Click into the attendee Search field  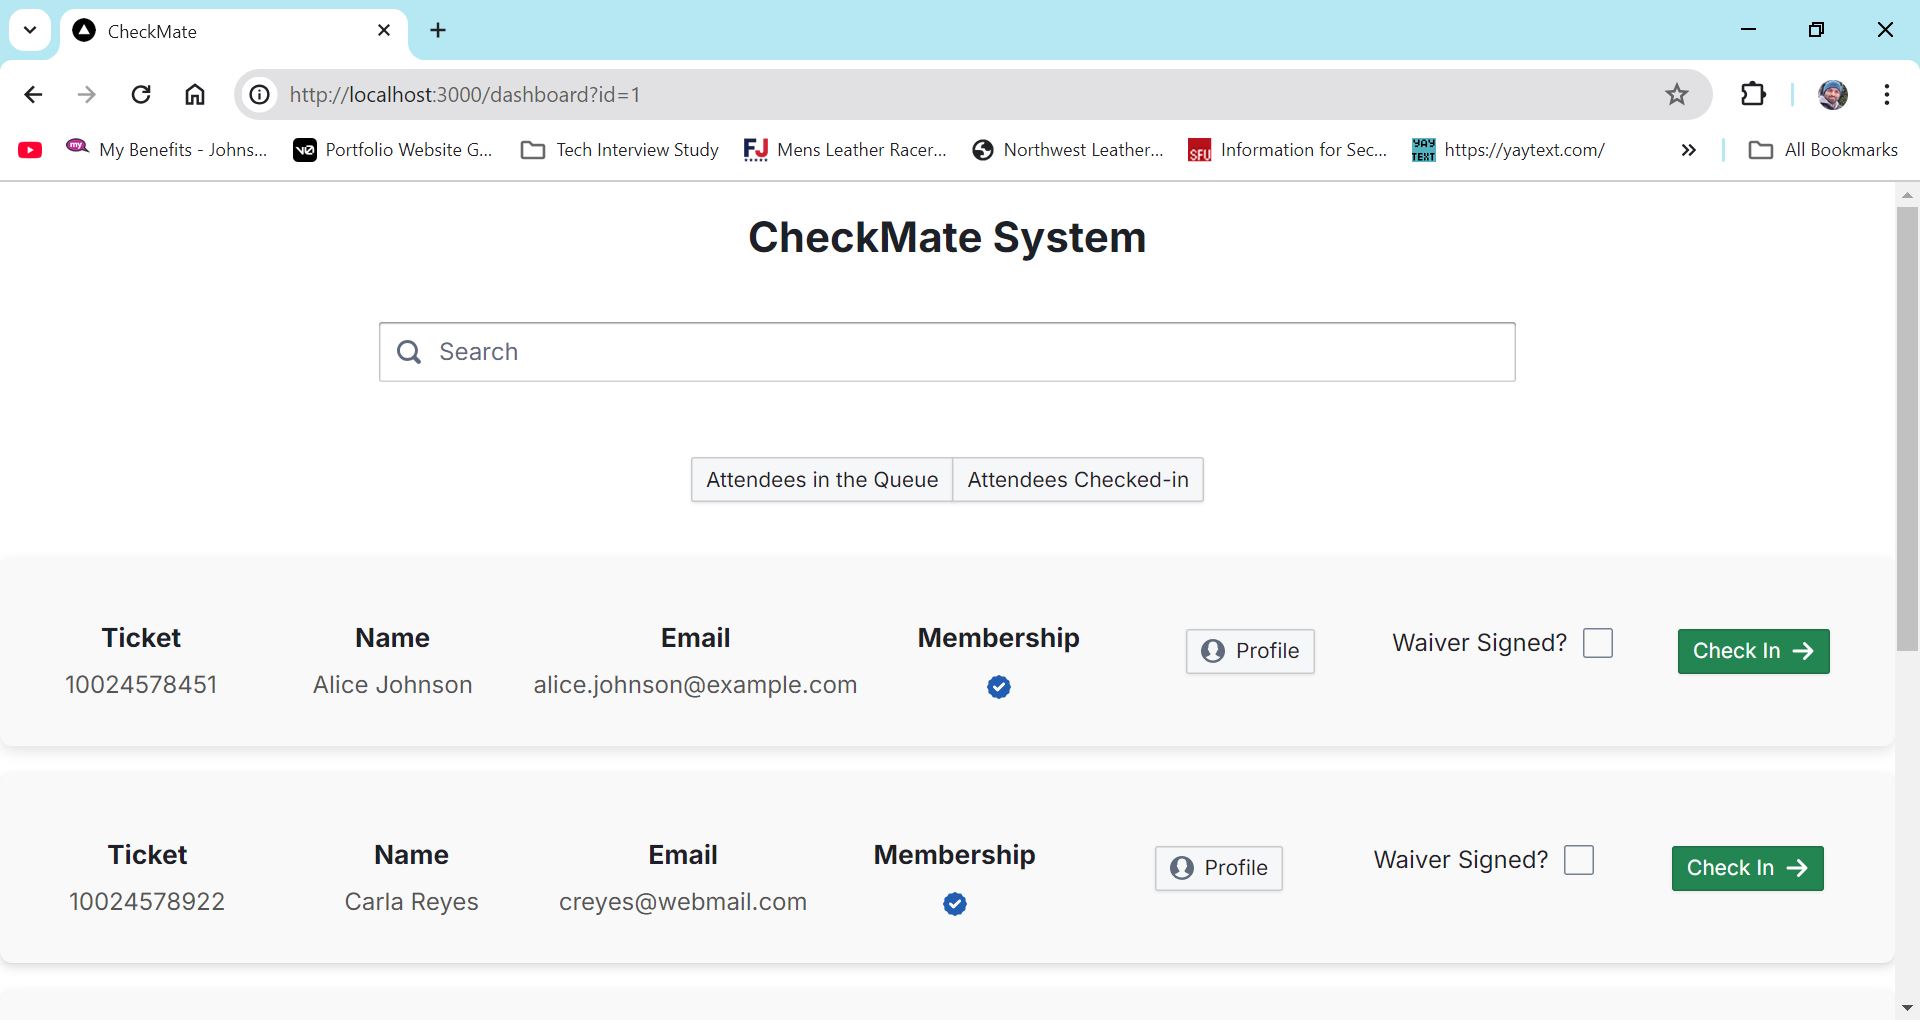click(947, 352)
